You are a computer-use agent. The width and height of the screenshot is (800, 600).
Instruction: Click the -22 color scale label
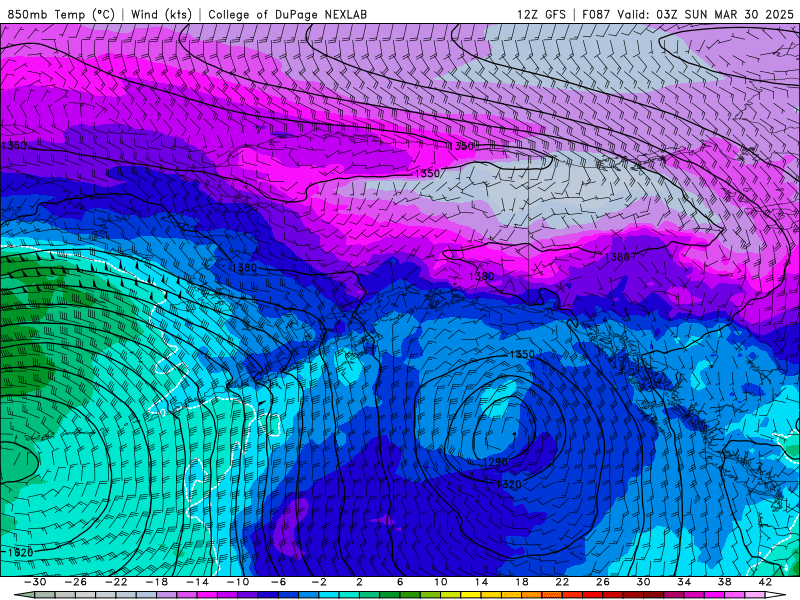pos(116,582)
